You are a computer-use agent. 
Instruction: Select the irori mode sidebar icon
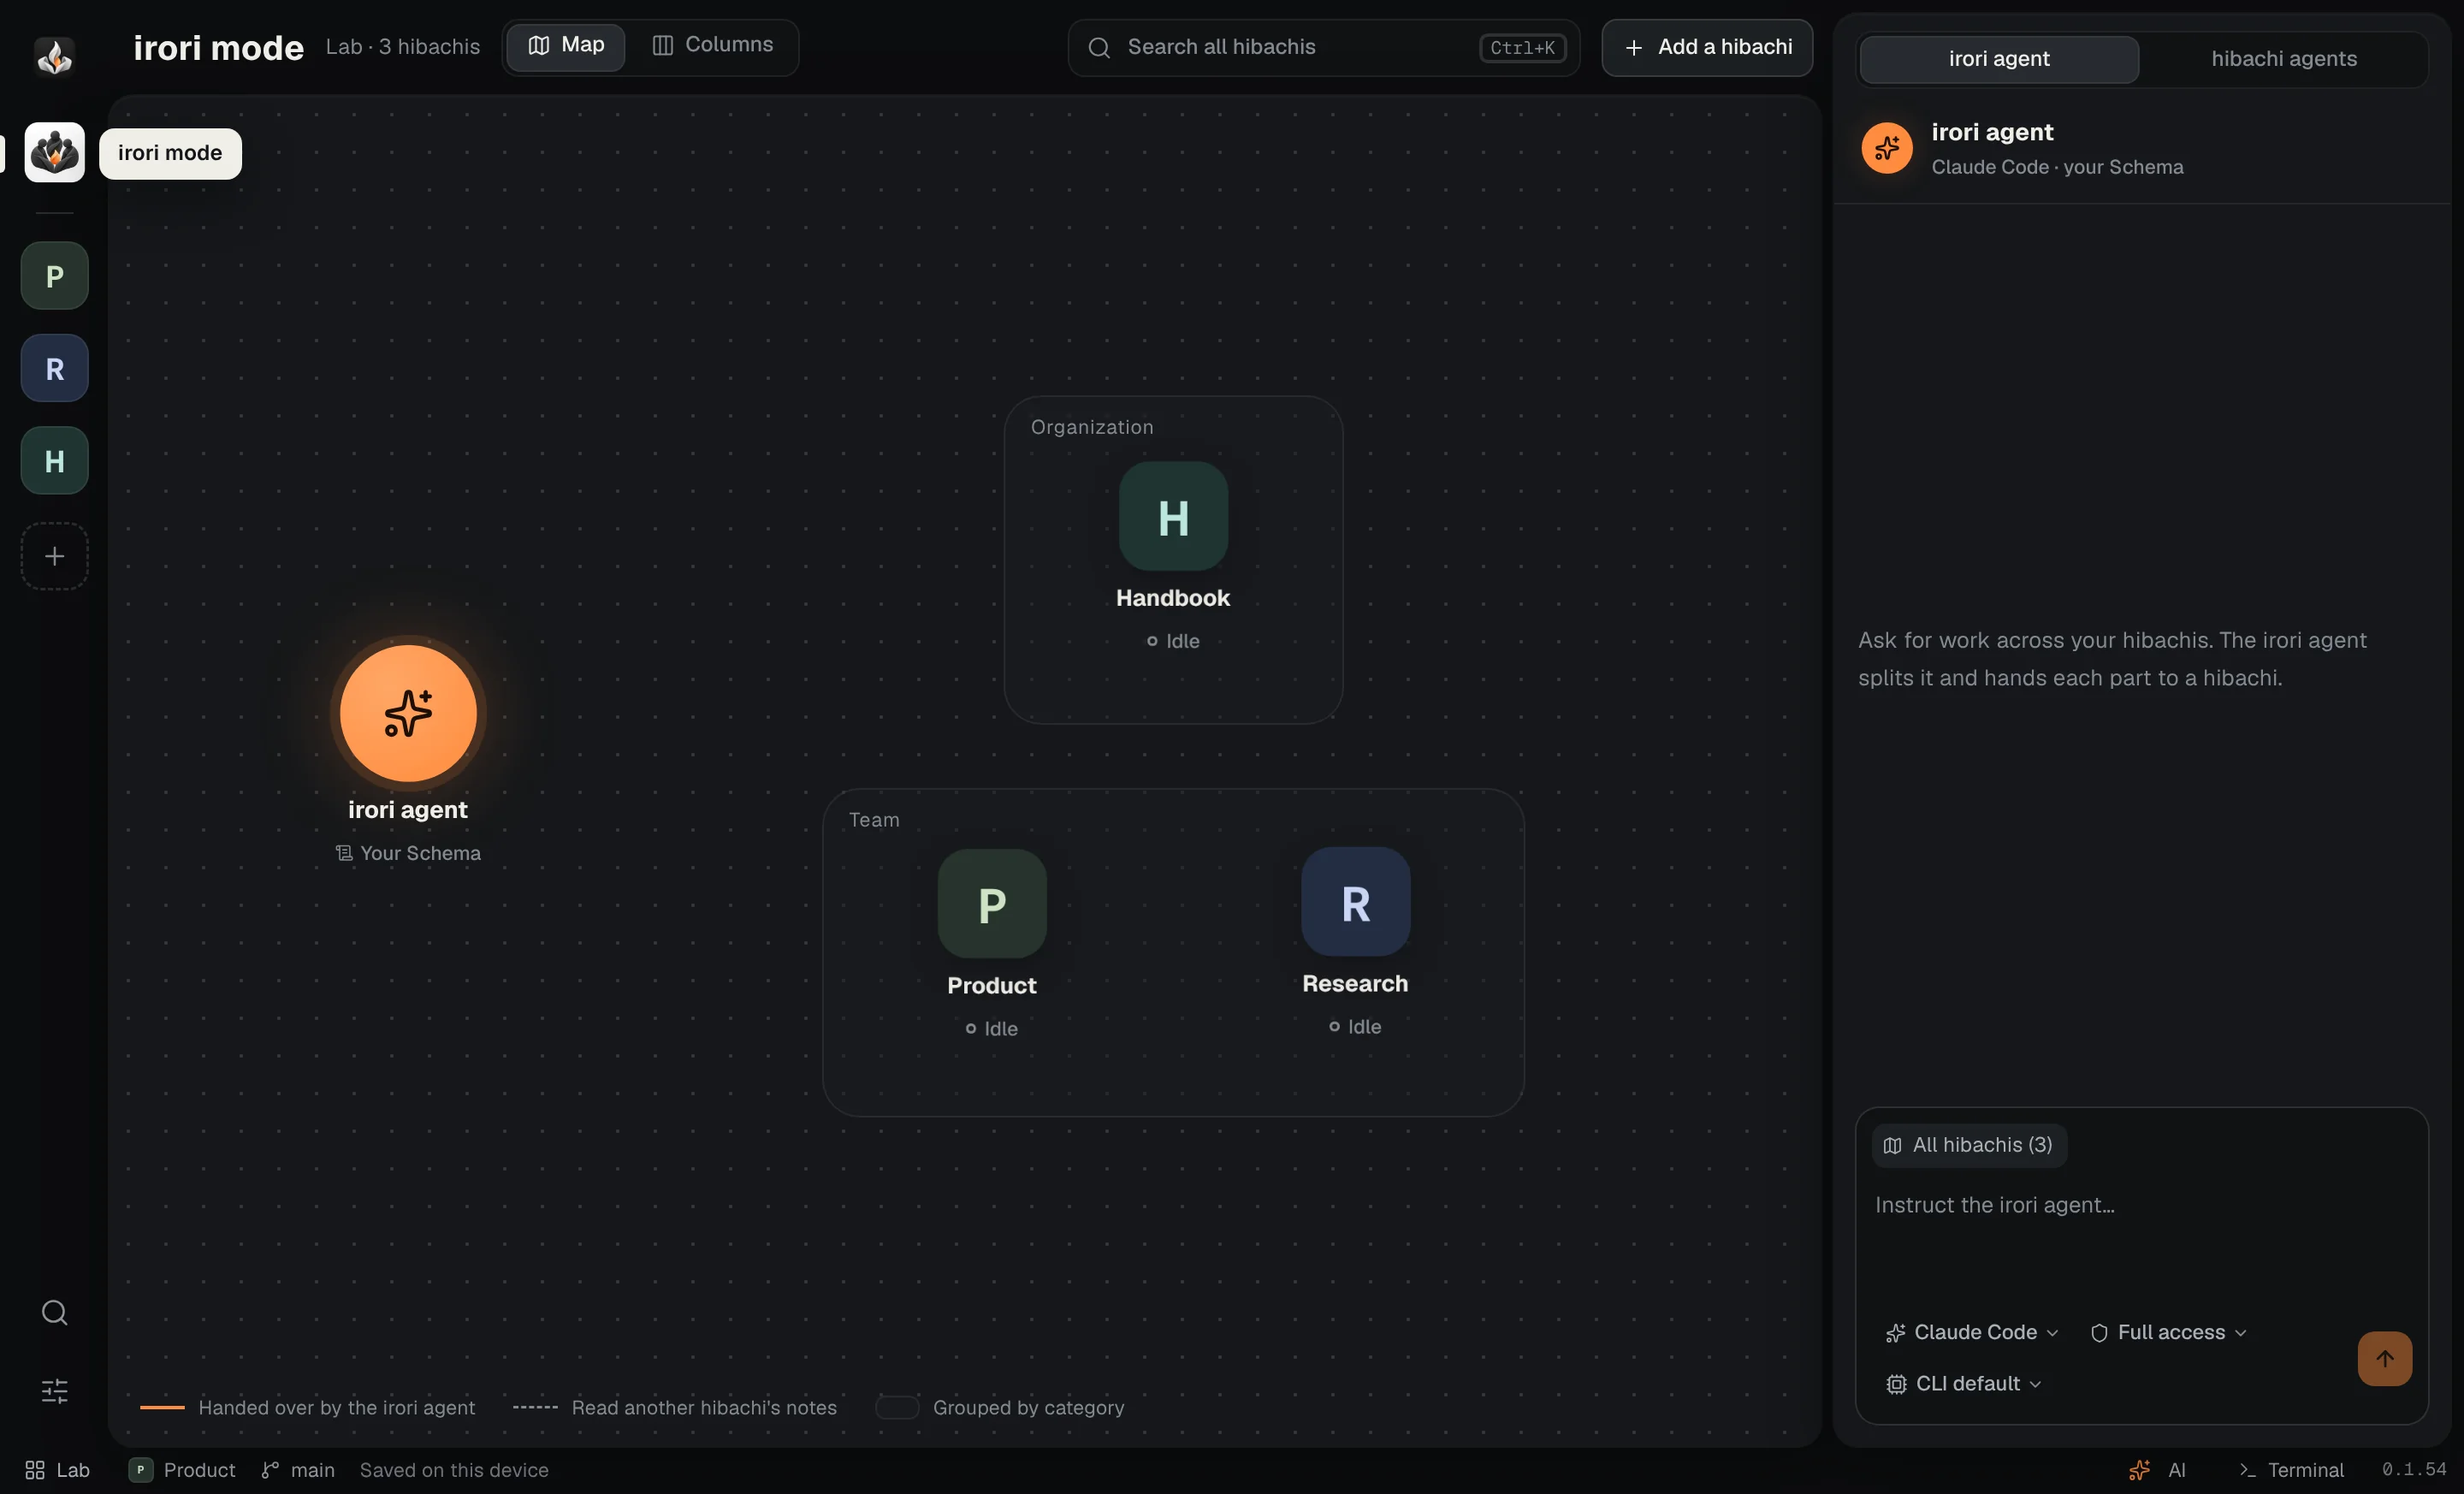point(54,152)
